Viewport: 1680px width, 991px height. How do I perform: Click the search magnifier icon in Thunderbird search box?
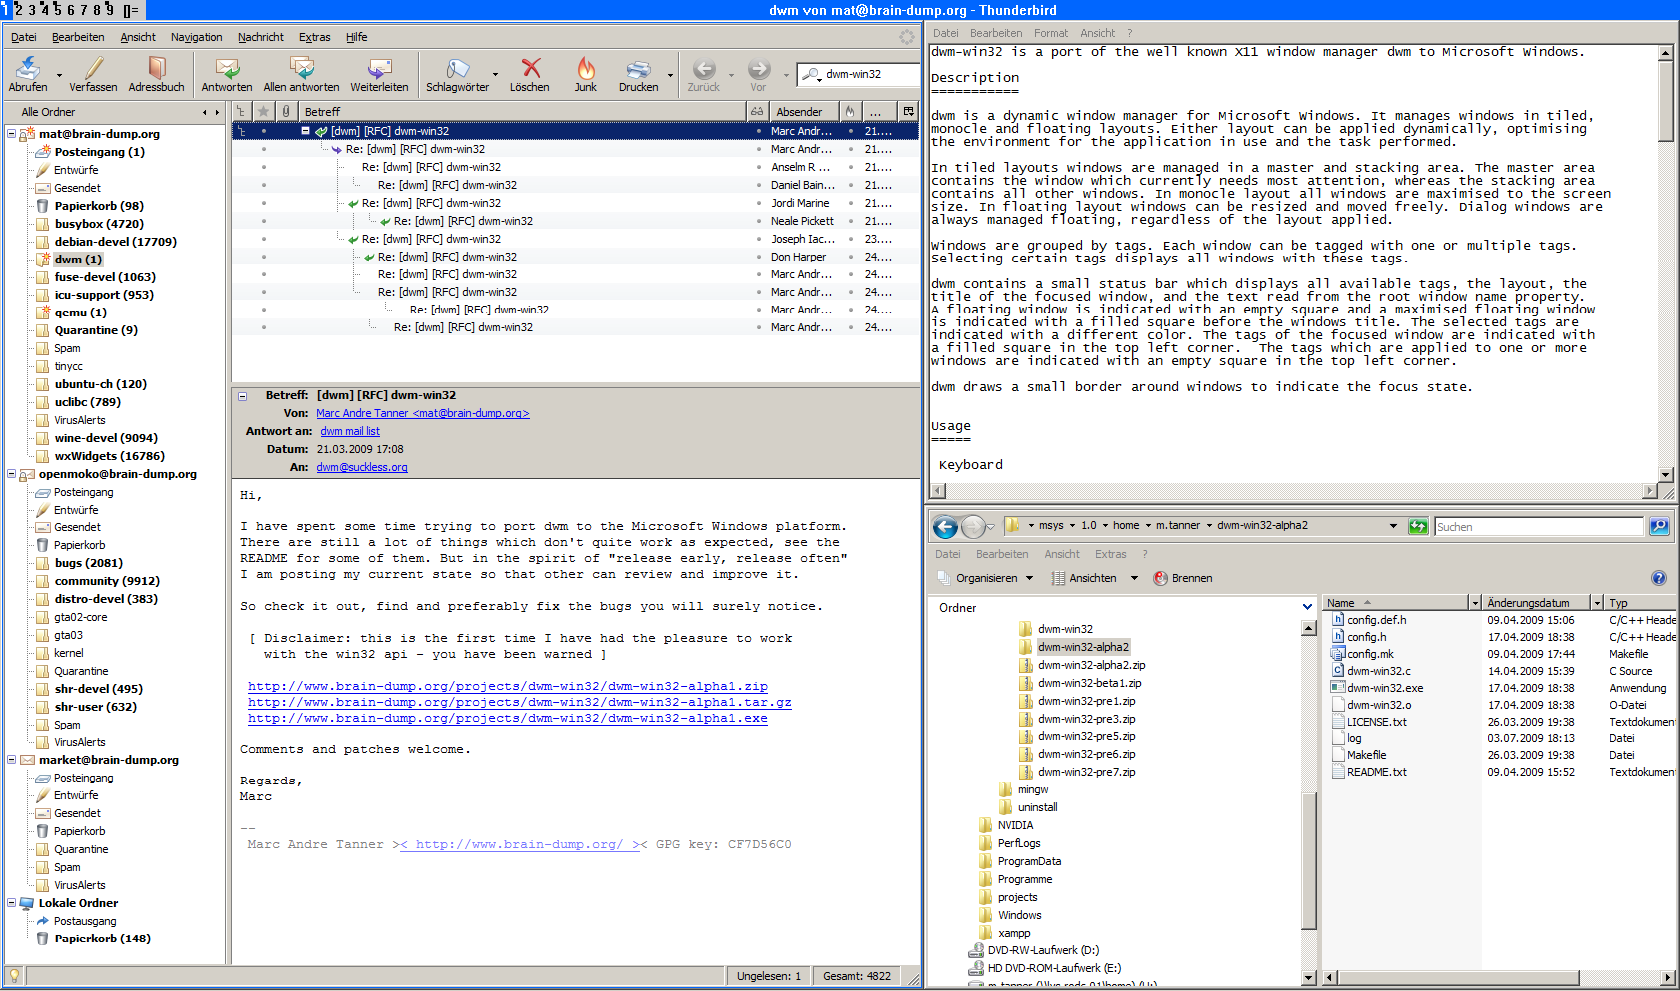[x=810, y=74]
